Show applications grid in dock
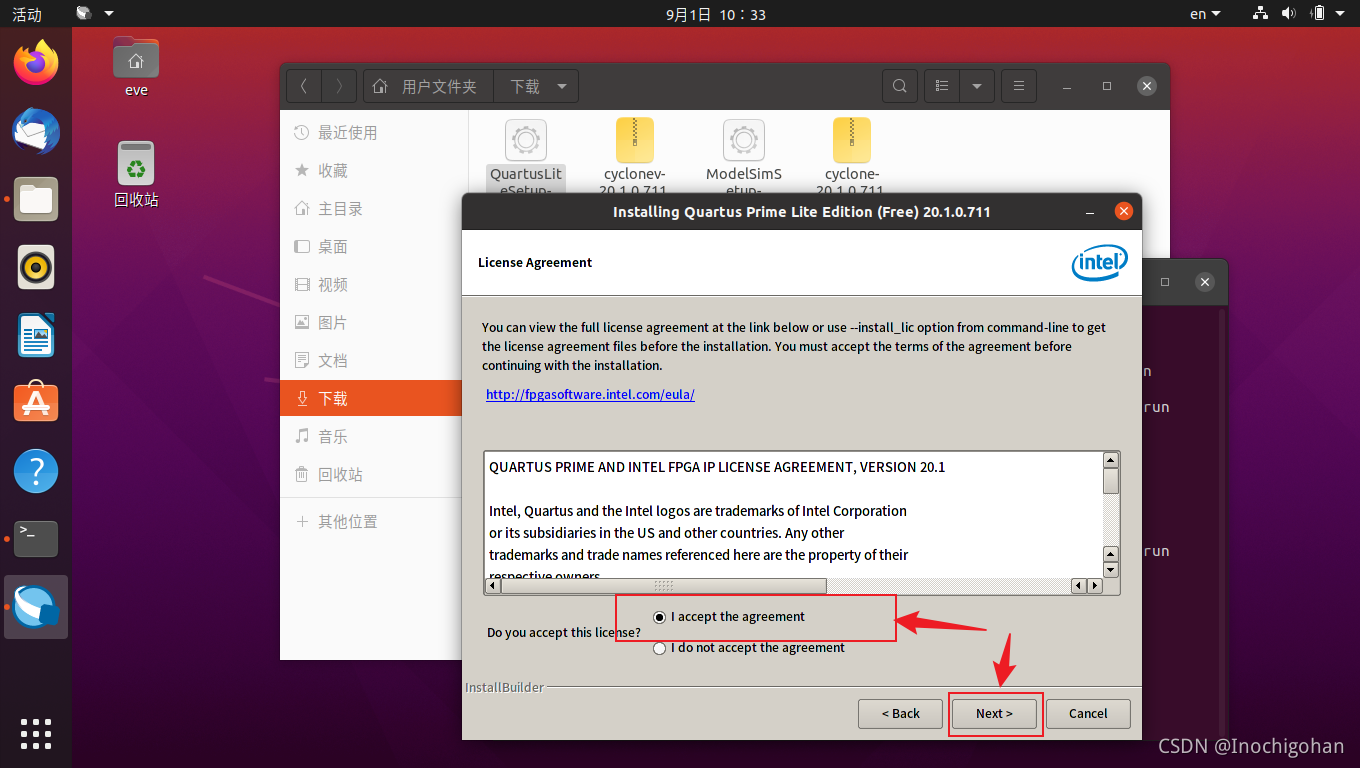Image resolution: width=1360 pixels, height=768 pixels. [x=36, y=733]
